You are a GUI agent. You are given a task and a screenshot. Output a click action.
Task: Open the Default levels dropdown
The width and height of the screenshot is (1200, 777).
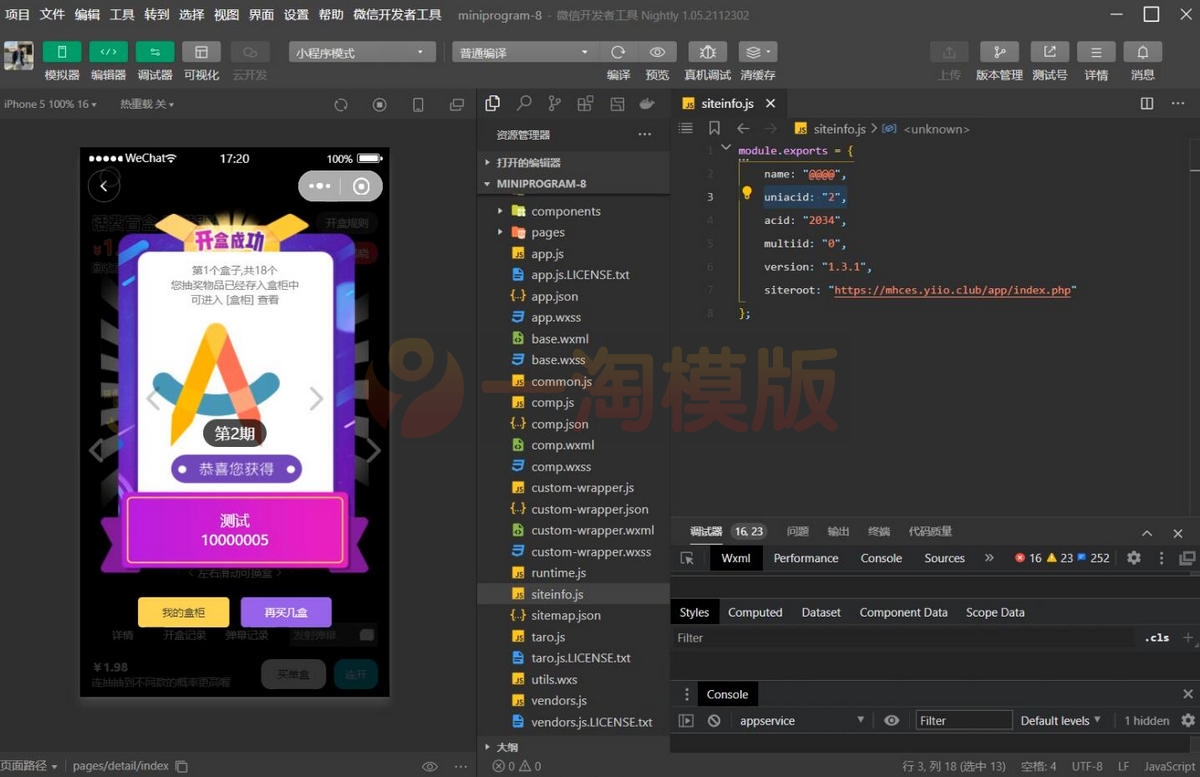pos(1060,720)
